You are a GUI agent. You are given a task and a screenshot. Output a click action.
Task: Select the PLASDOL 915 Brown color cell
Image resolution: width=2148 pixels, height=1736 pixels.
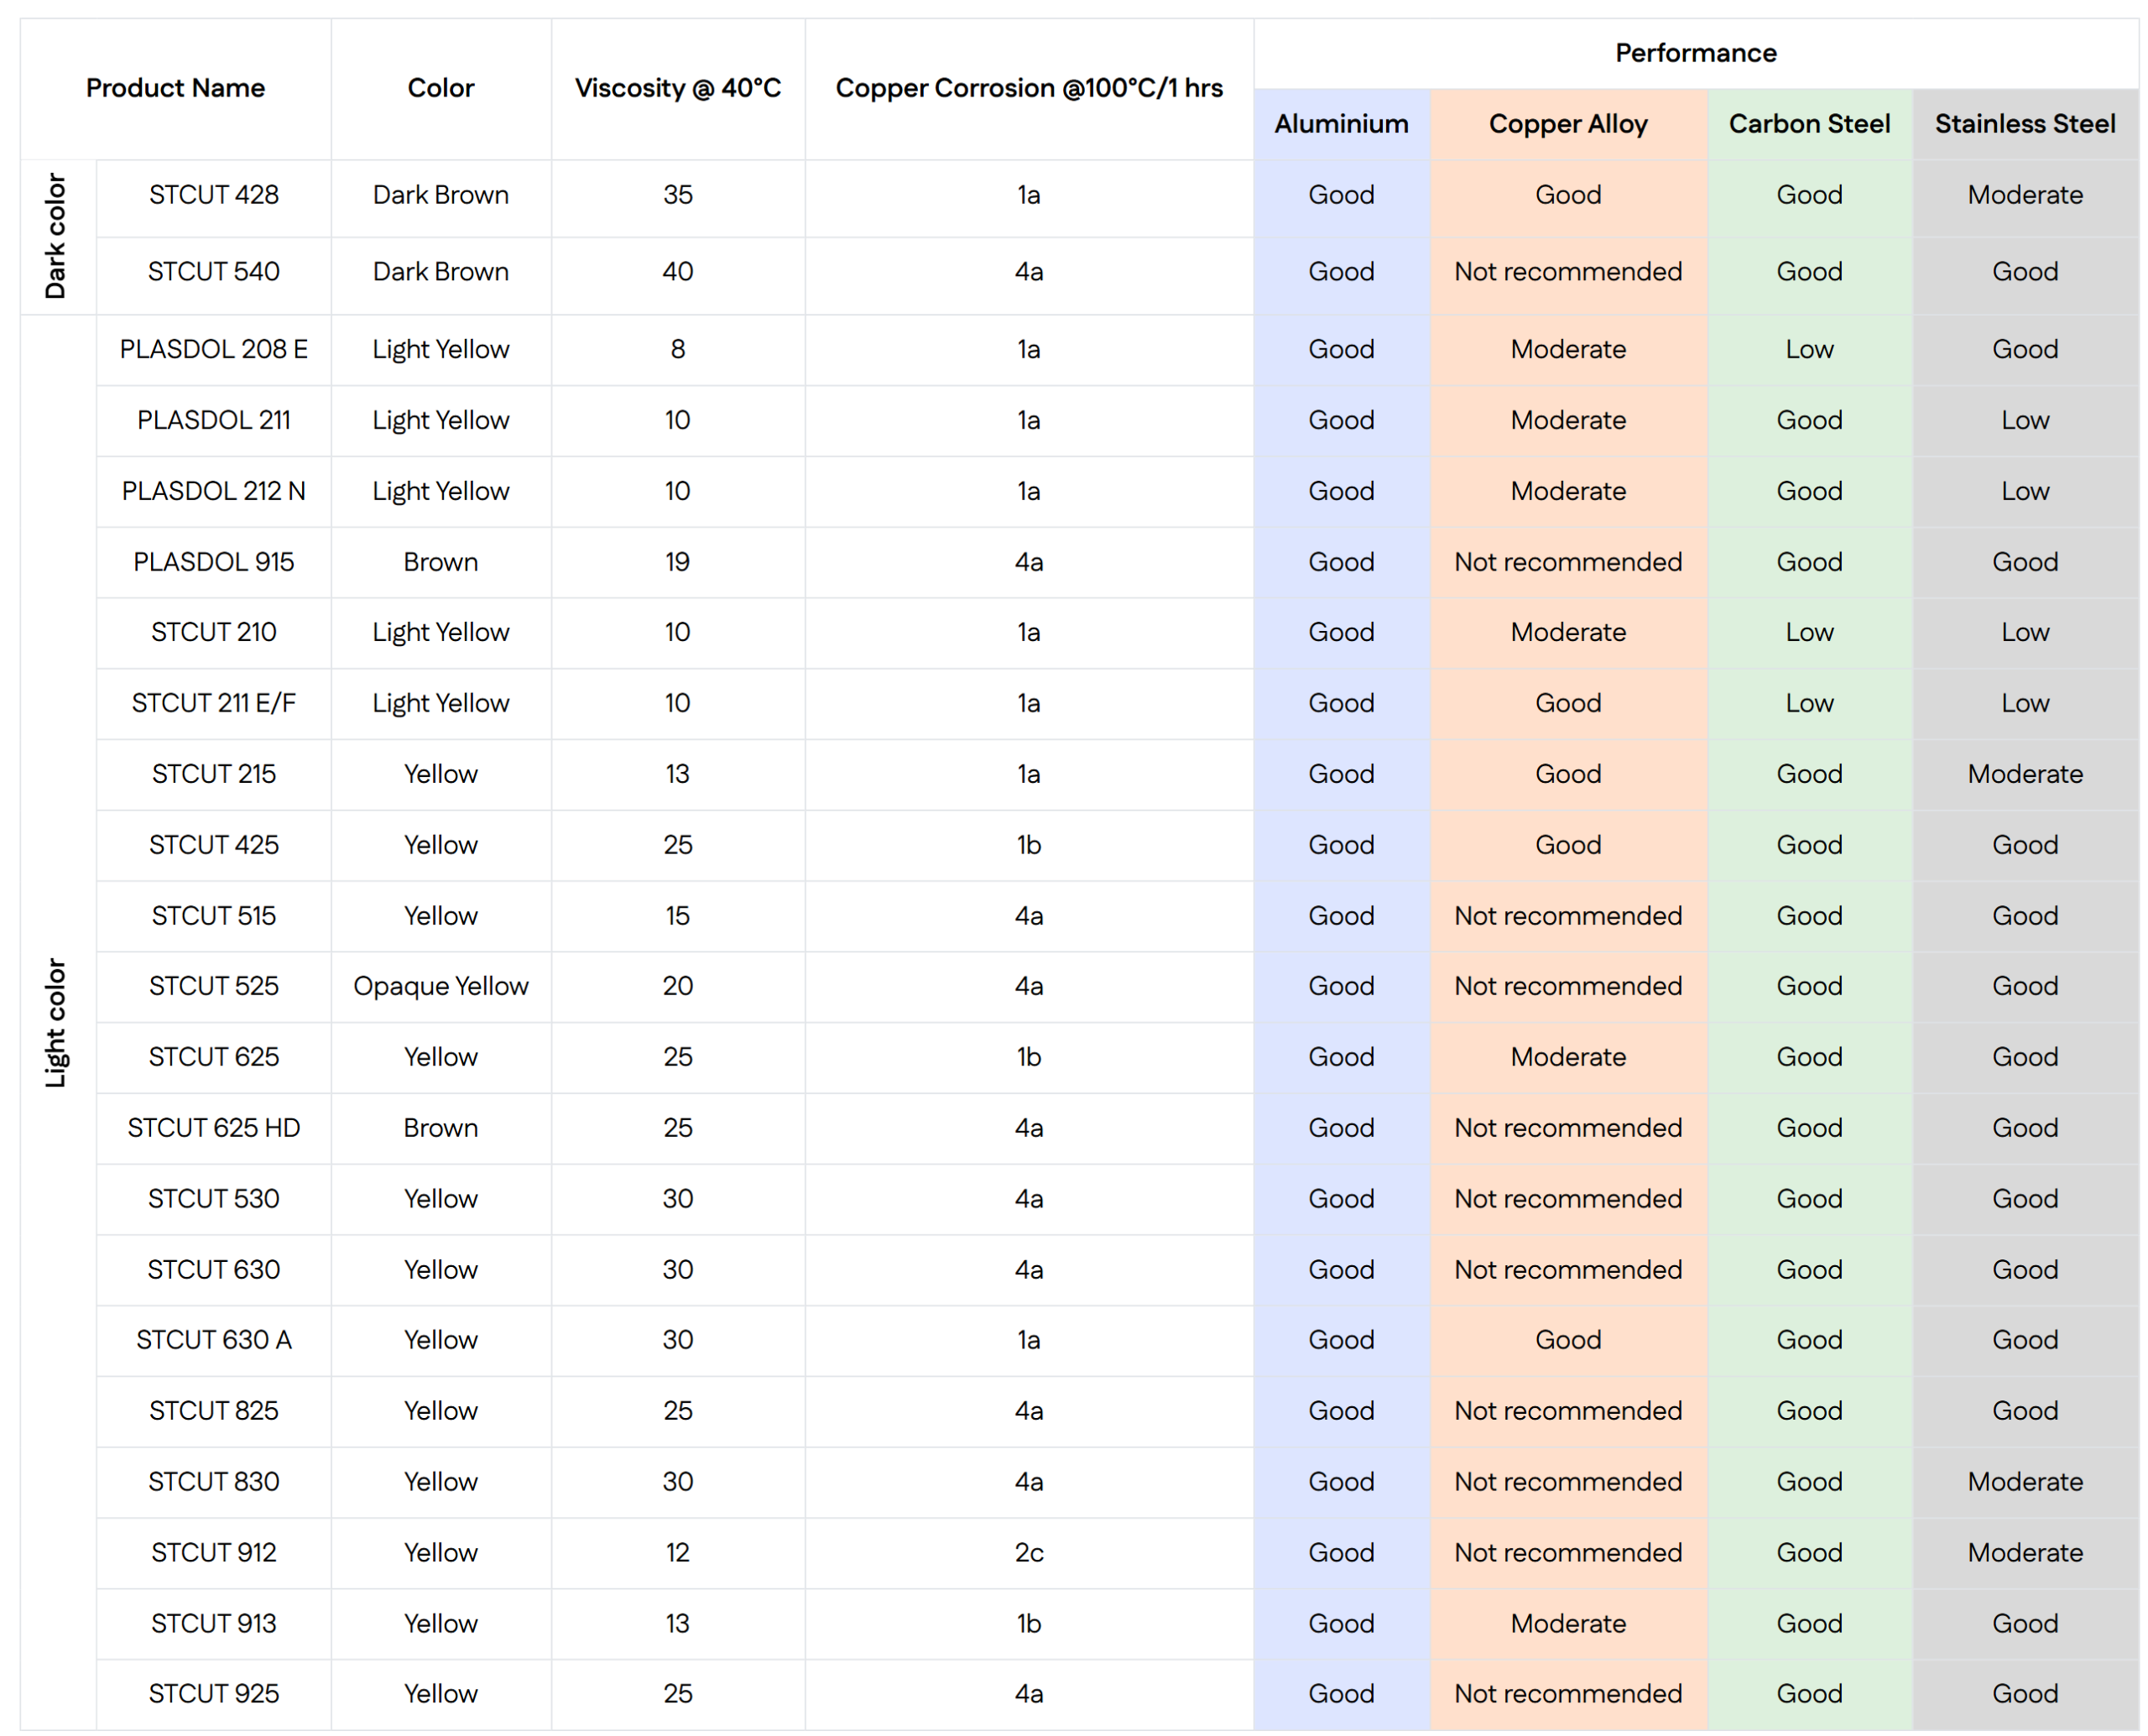pyautogui.click(x=440, y=562)
